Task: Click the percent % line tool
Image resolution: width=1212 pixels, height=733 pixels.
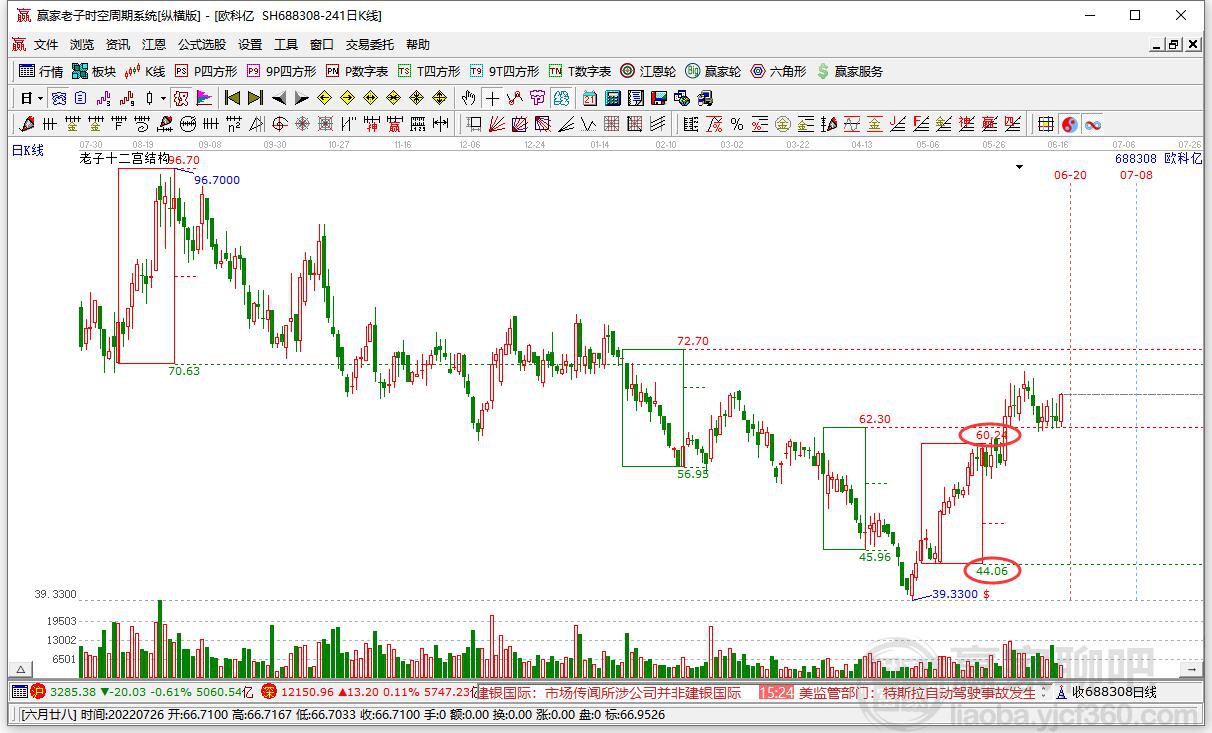Action: [x=737, y=124]
